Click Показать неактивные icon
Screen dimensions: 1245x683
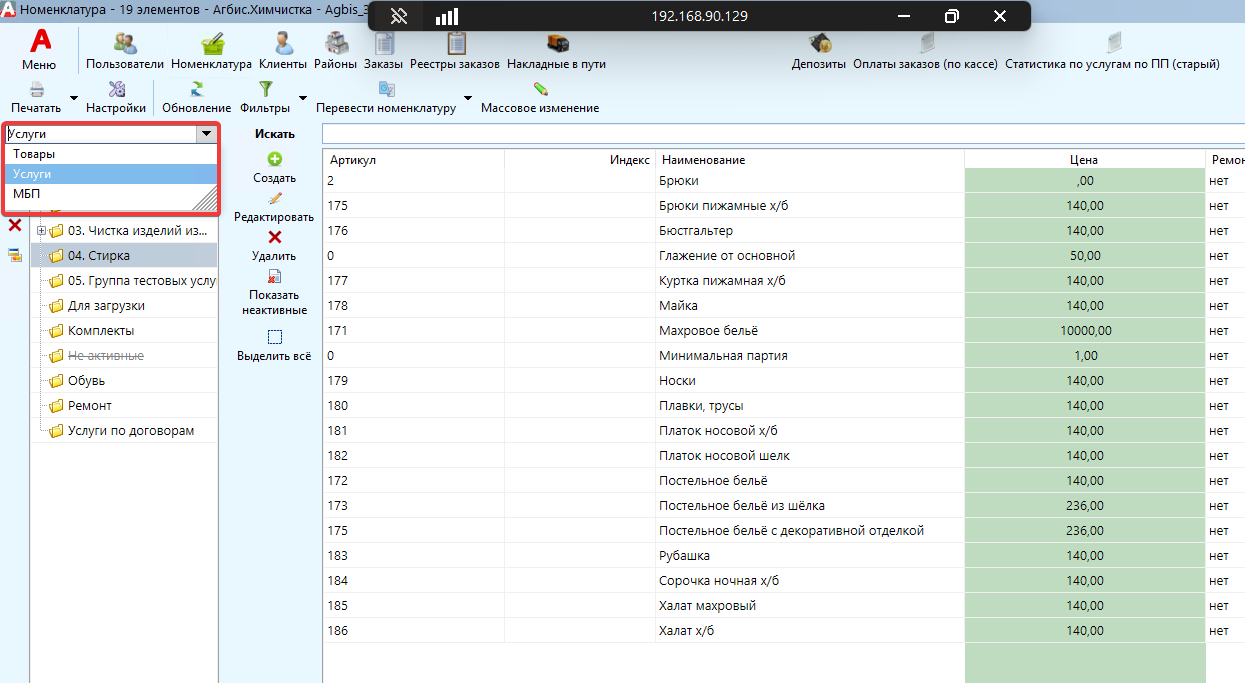click(275, 277)
